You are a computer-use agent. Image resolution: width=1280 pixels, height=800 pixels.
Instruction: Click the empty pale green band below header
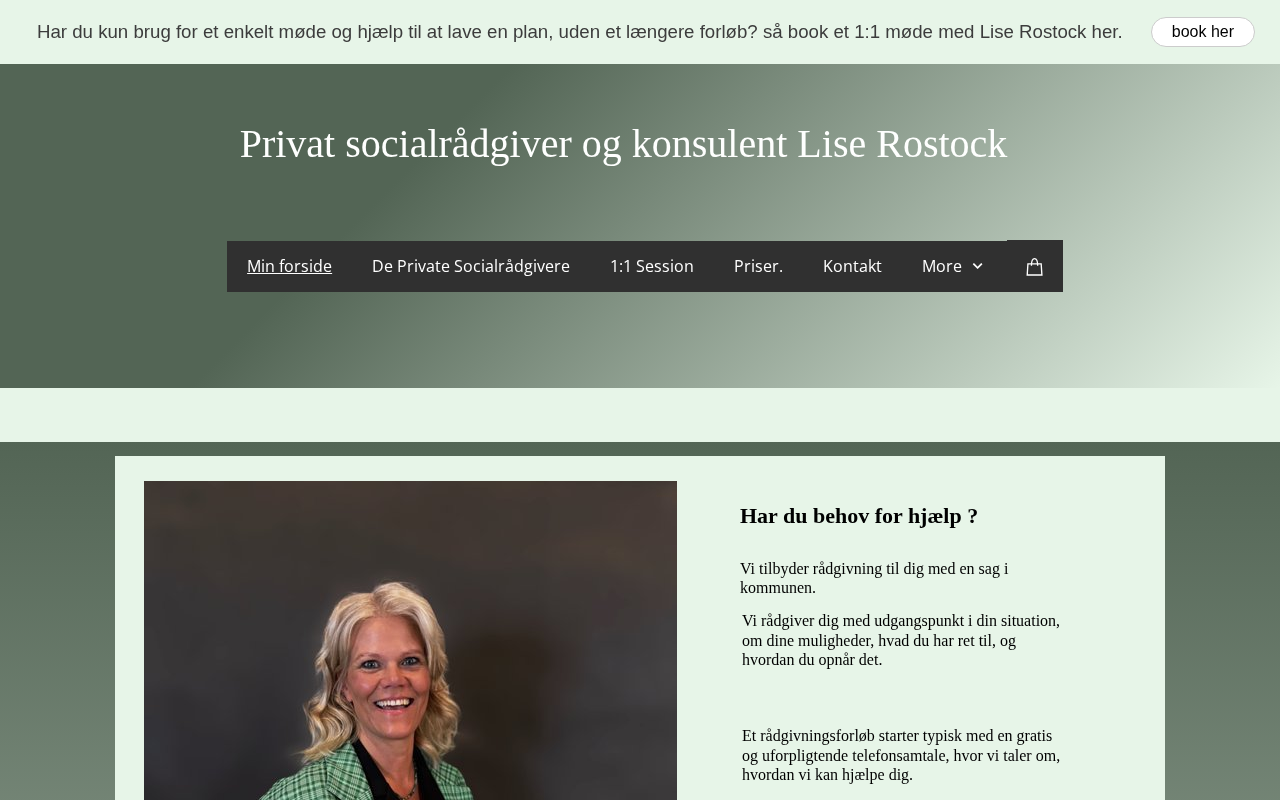pyautogui.click(x=640, y=415)
